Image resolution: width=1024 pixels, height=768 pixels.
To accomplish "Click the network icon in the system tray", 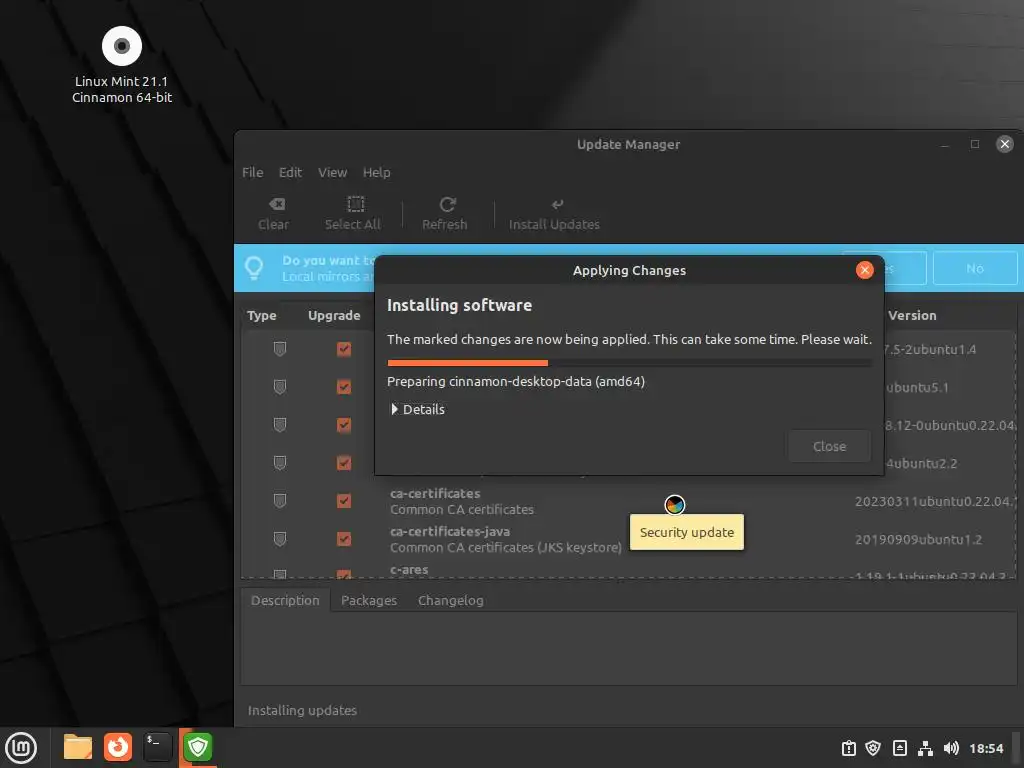I will pyautogui.click(x=925, y=748).
